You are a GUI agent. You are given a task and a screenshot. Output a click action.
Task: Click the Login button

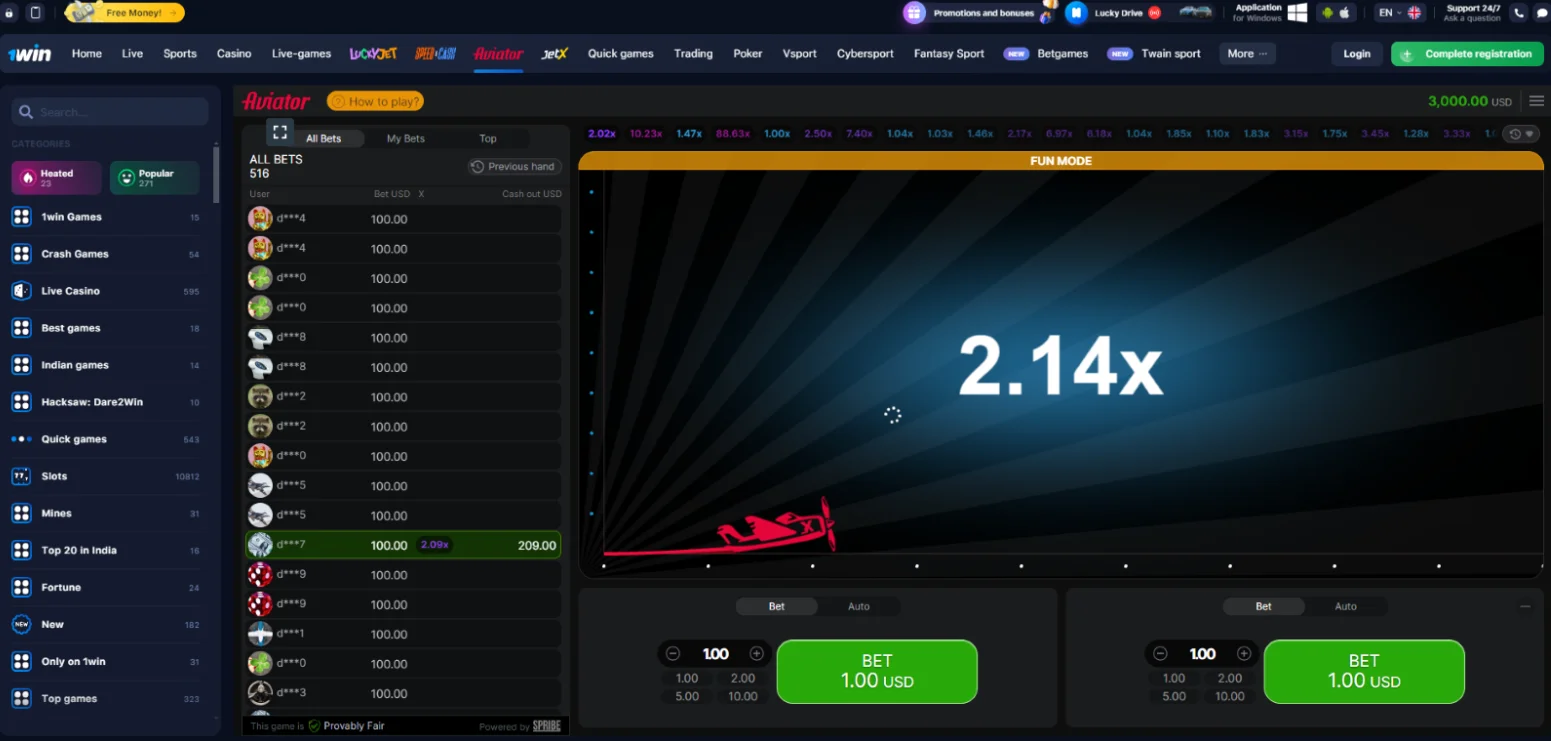point(1357,54)
